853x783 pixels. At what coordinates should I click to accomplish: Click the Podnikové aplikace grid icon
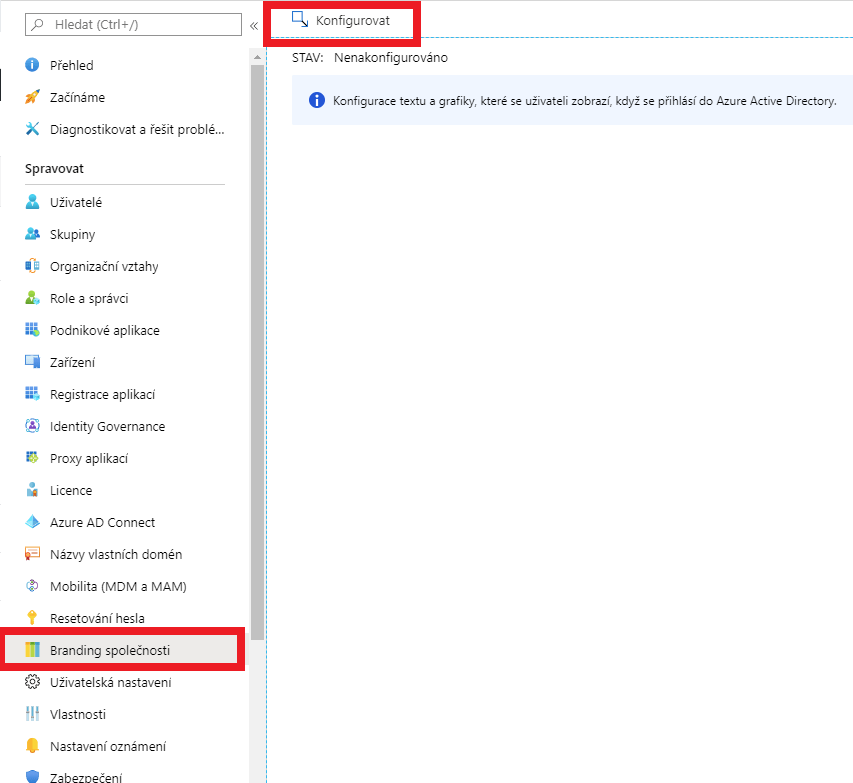tap(32, 330)
